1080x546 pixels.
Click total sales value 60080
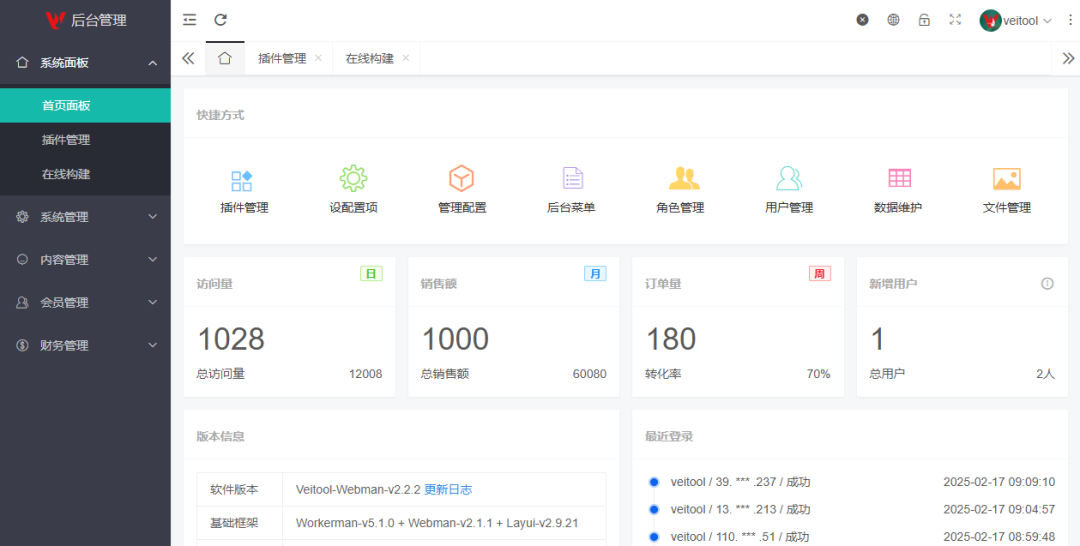click(590, 374)
